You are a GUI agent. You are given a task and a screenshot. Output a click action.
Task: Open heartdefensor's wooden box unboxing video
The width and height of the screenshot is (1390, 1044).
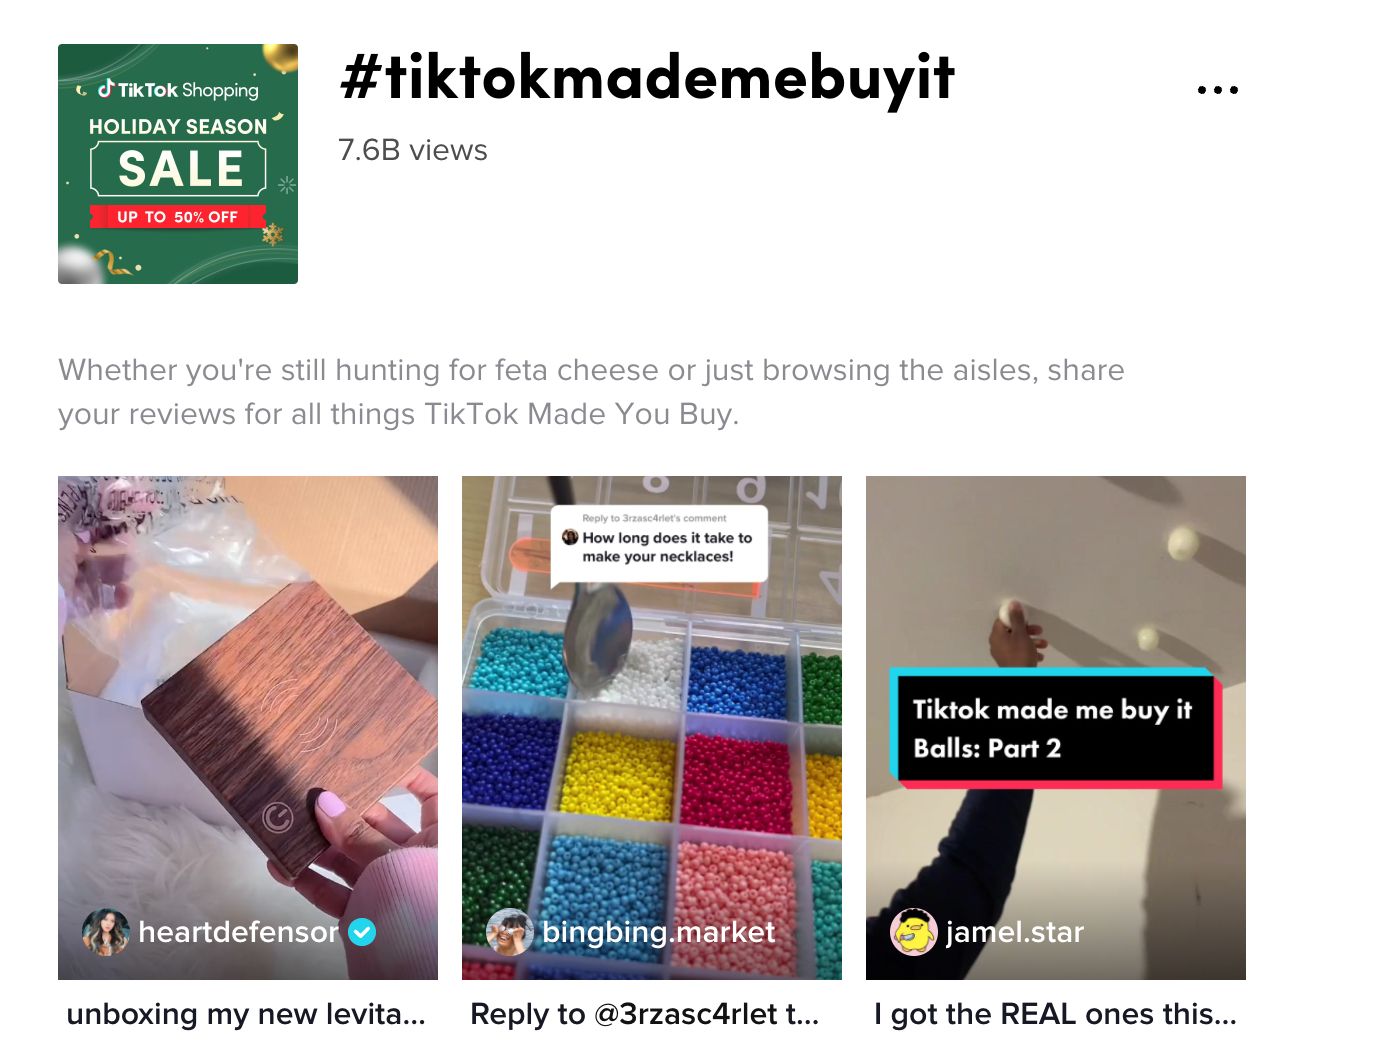(x=248, y=728)
